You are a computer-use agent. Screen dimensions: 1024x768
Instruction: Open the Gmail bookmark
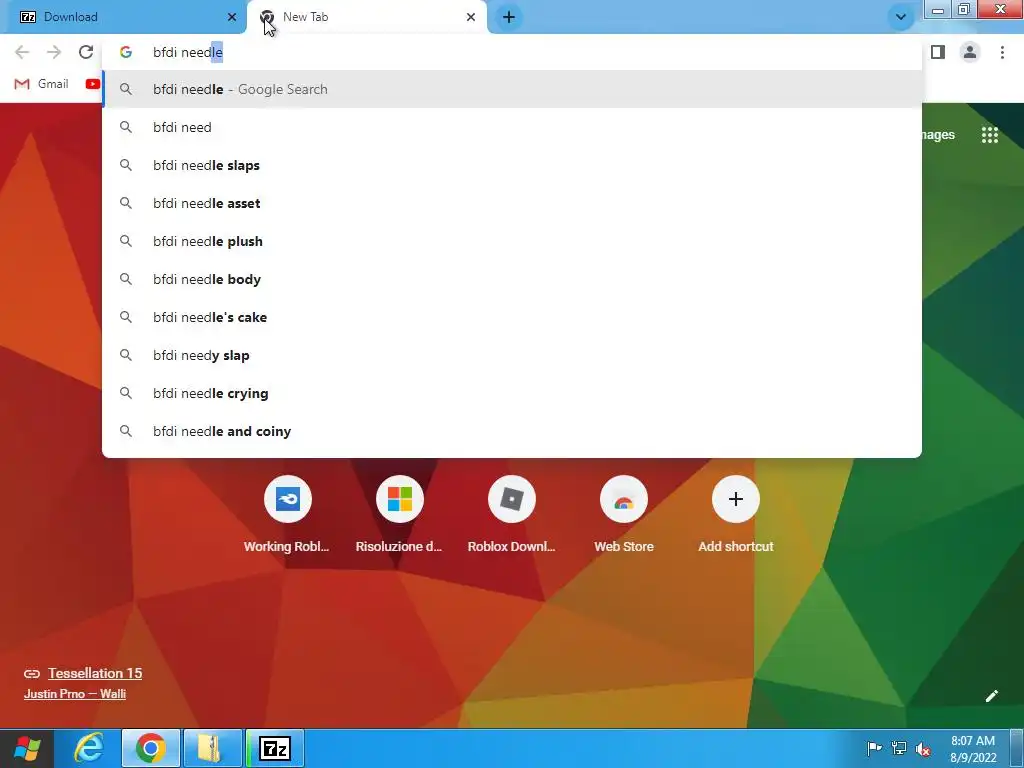[41, 84]
